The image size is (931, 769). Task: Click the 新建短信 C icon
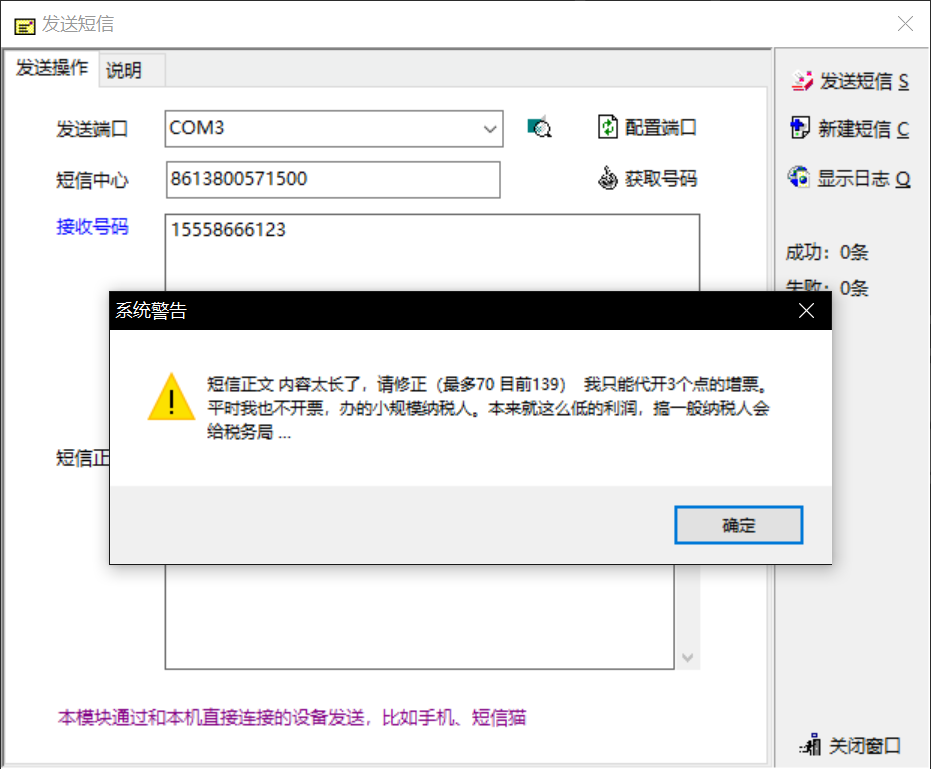[799, 128]
